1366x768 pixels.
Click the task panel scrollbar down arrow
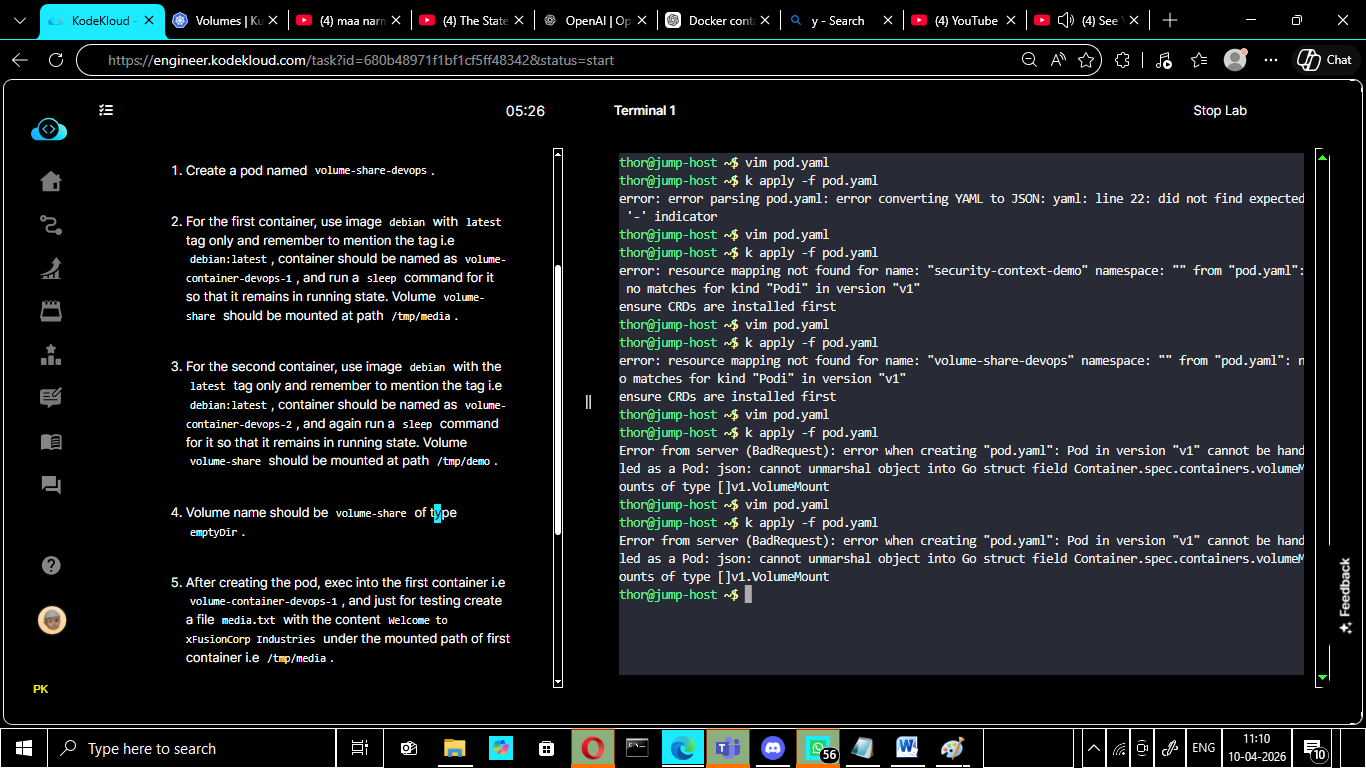point(558,682)
